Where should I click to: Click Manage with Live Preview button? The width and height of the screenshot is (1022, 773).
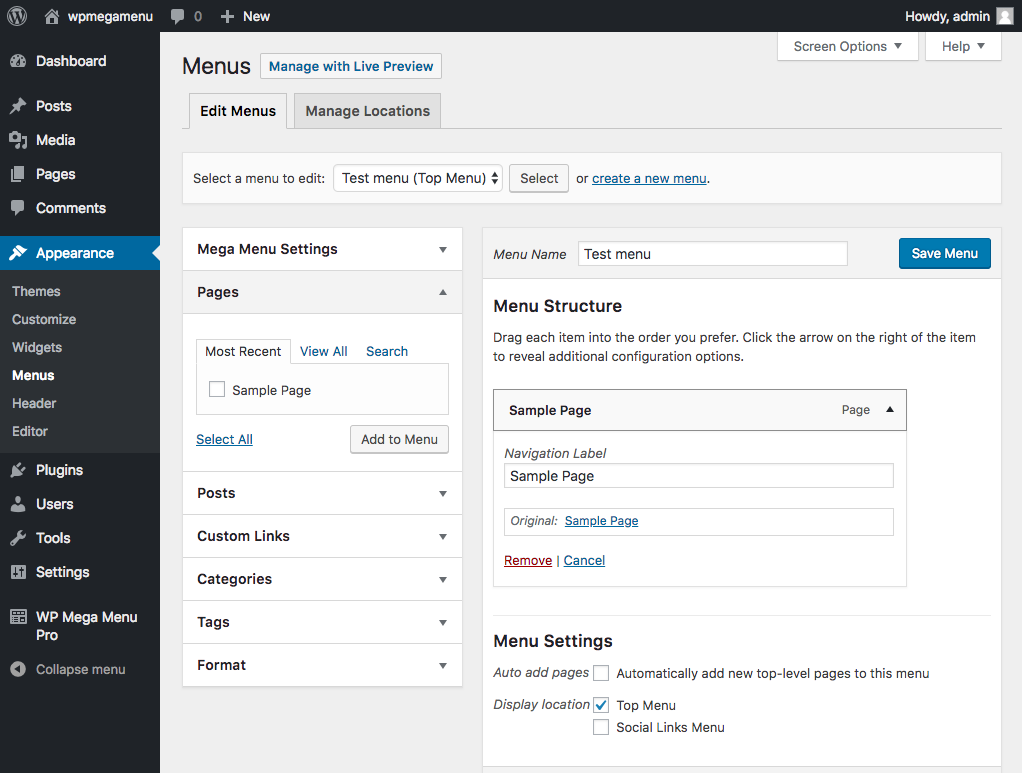click(351, 66)
